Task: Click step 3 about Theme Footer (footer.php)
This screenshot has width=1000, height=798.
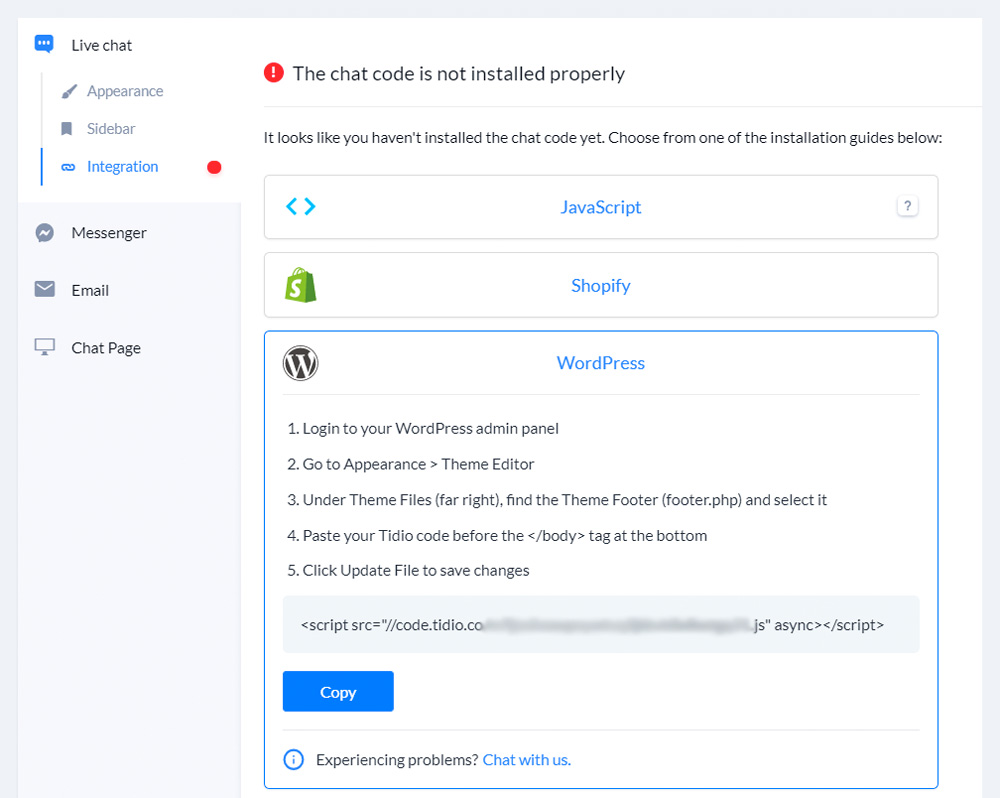Action: pos(557,500)
